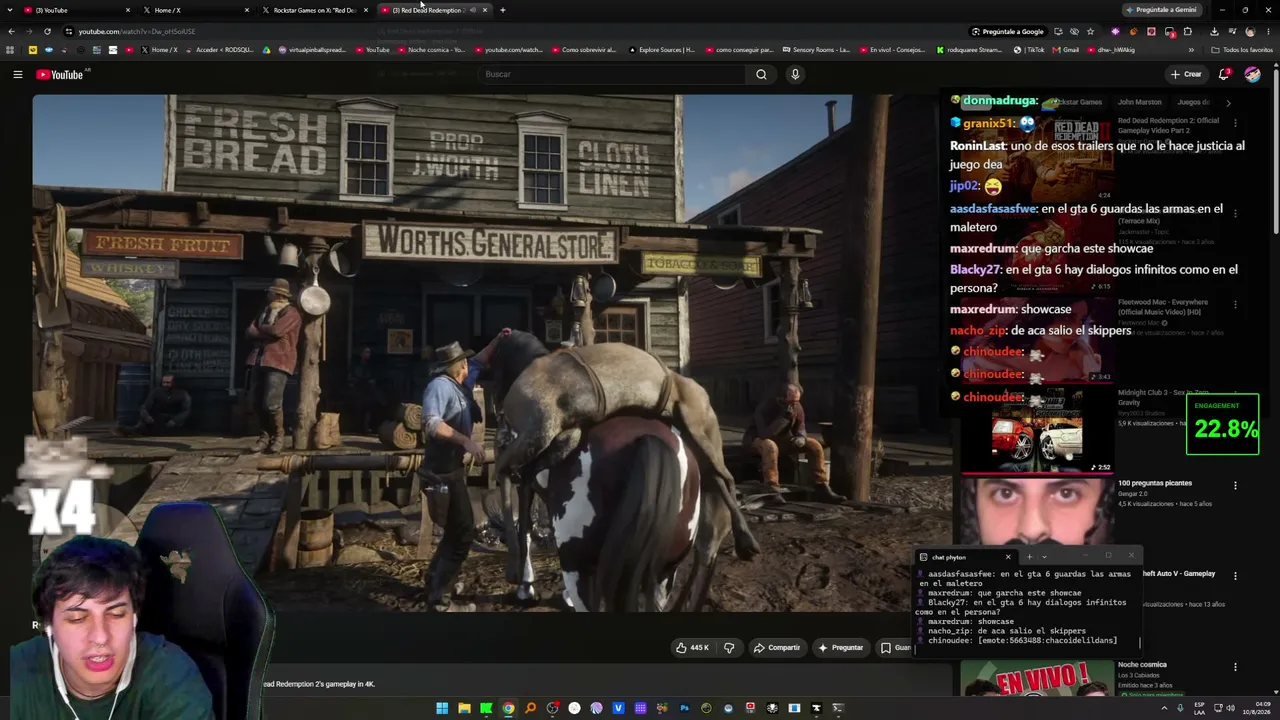This screenshot has height=720, width=1280.
Task: Open File Explorer from the taskbar
Action: (464, 708)
